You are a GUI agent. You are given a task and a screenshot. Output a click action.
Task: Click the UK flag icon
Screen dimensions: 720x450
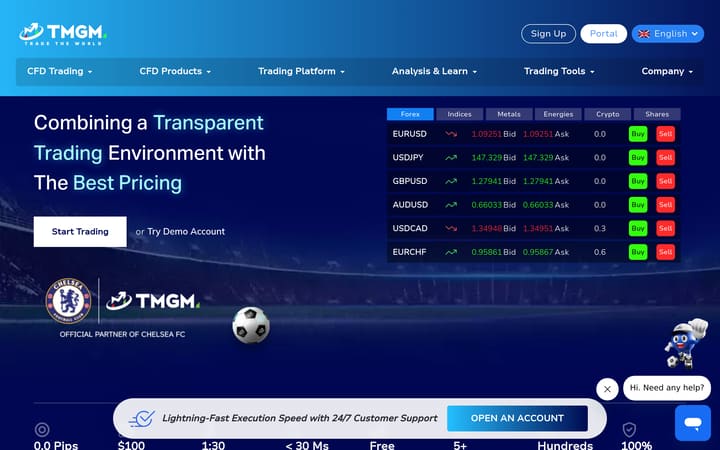coord(644,34)
